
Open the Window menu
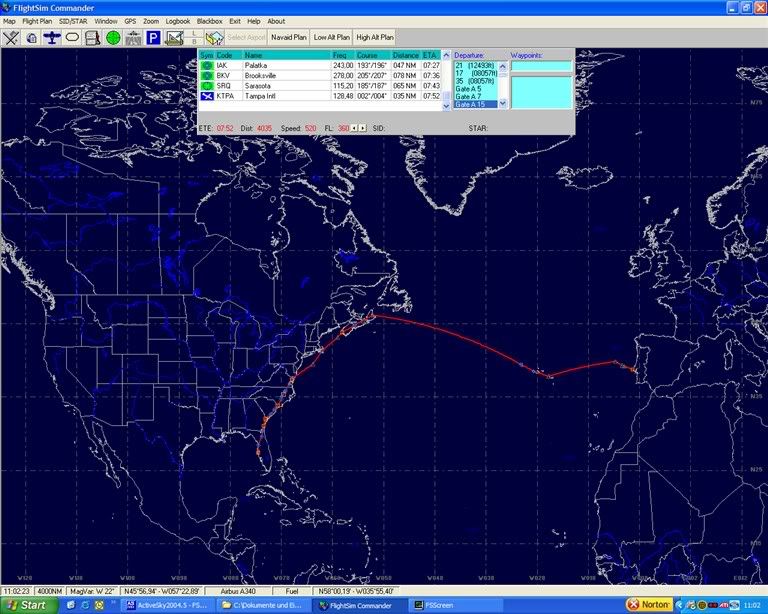[106, 21]
